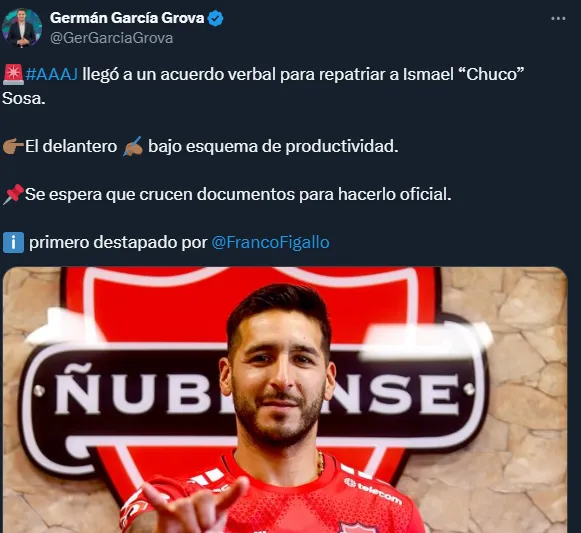
Task: Open the three-dot more options menu
Action: pyautogui.click(x=558, y=18)
